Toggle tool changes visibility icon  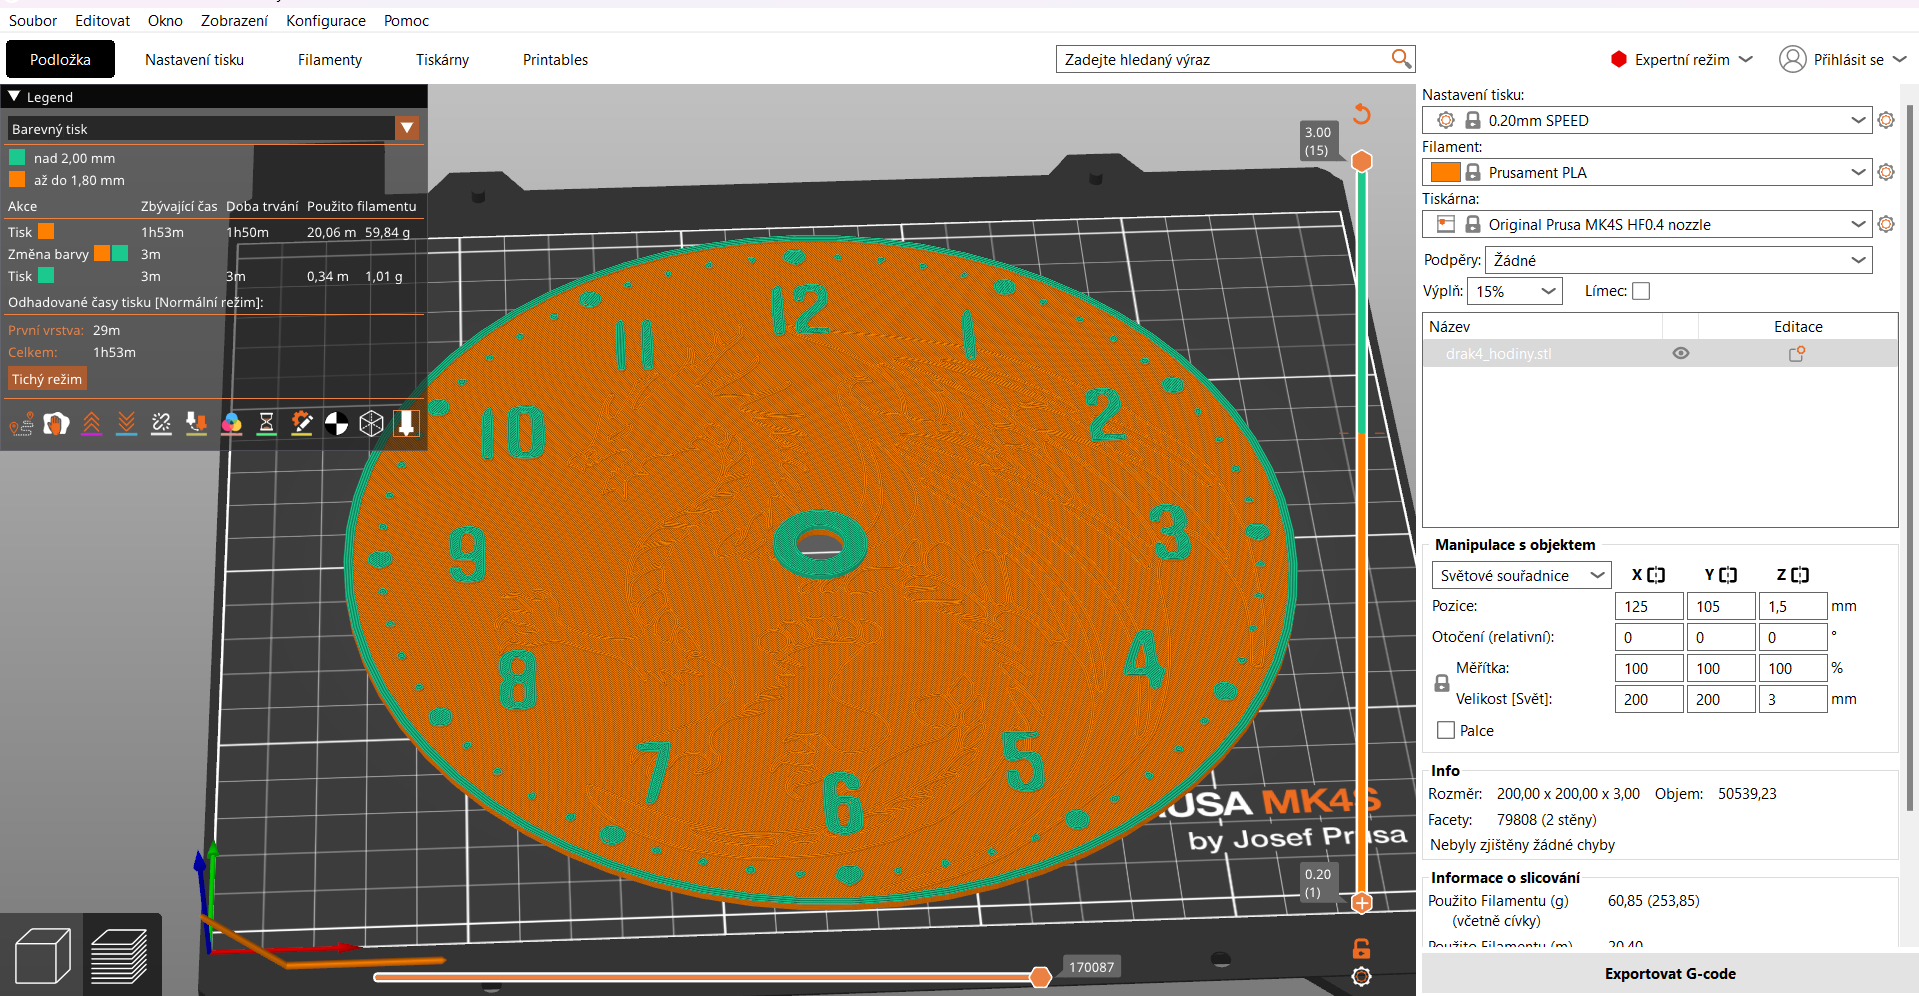click(196, 424)
